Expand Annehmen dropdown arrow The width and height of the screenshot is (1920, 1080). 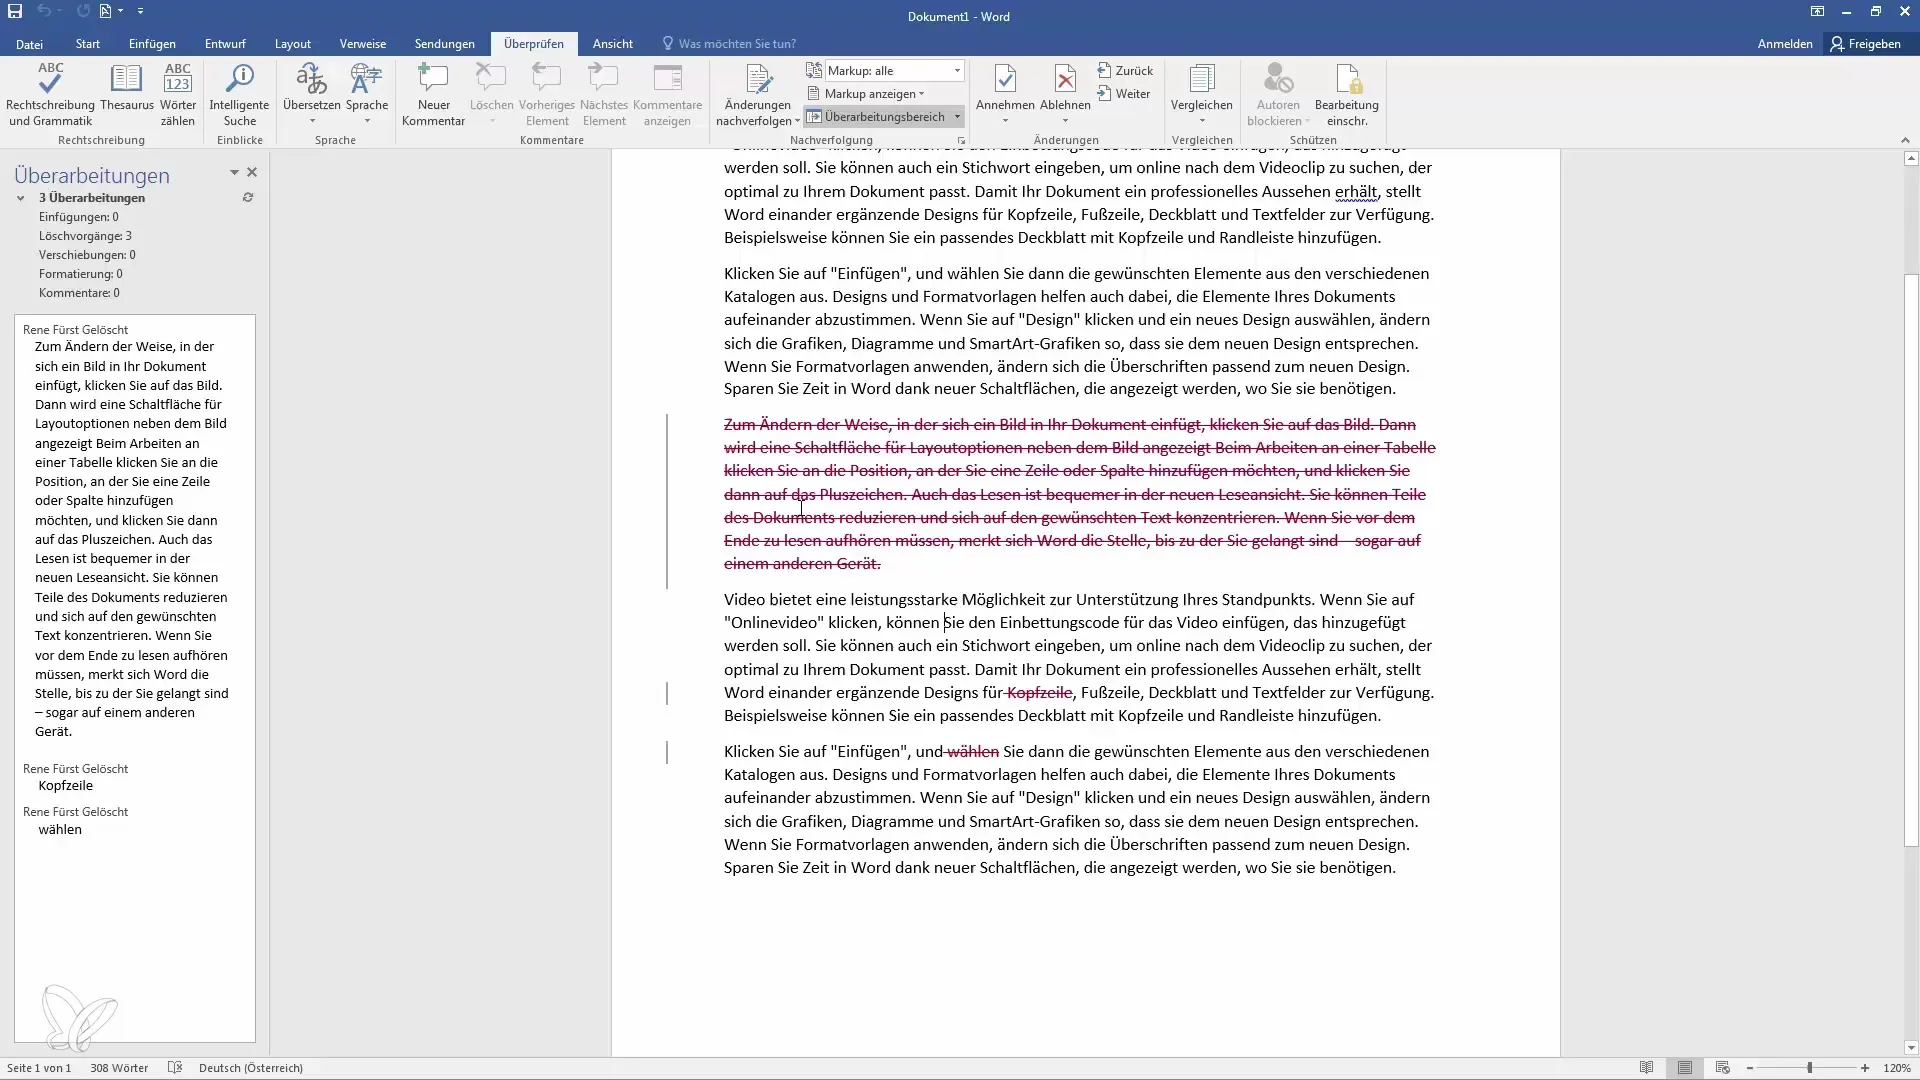[x=1005, y=121]
